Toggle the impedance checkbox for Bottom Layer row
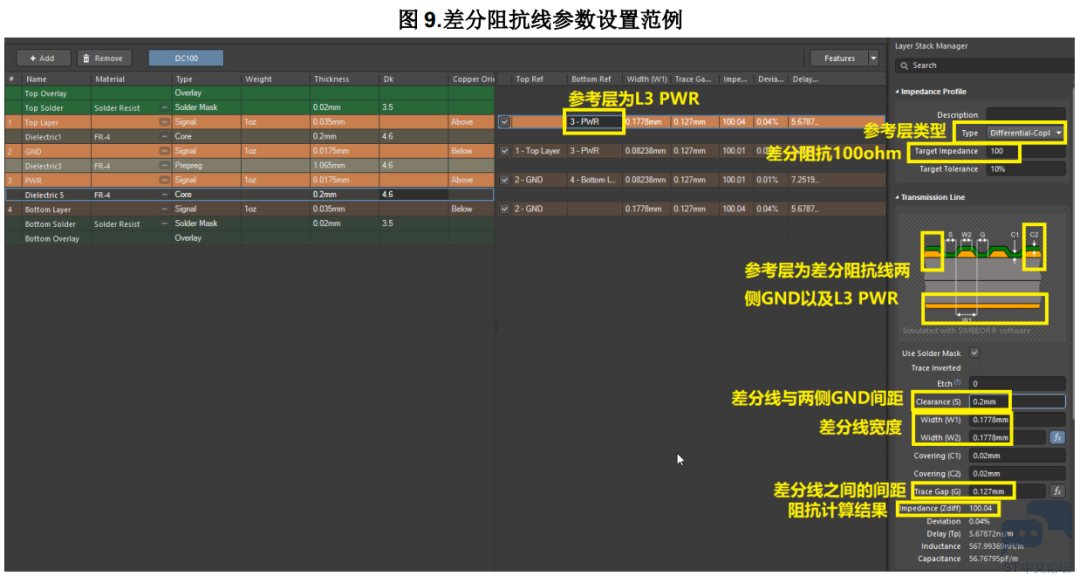The height and width of the screenshot is (583, 1080). click(x=505, y=209)
